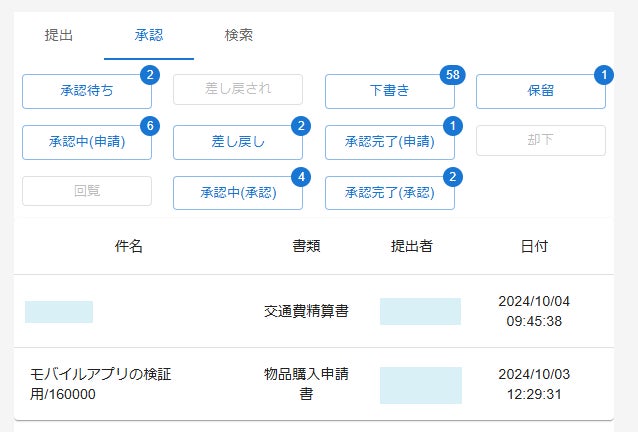Open the 検索 tab
The height and width of the screenshot is (432, 638).
pyautogui.click(x=239, y=36)
